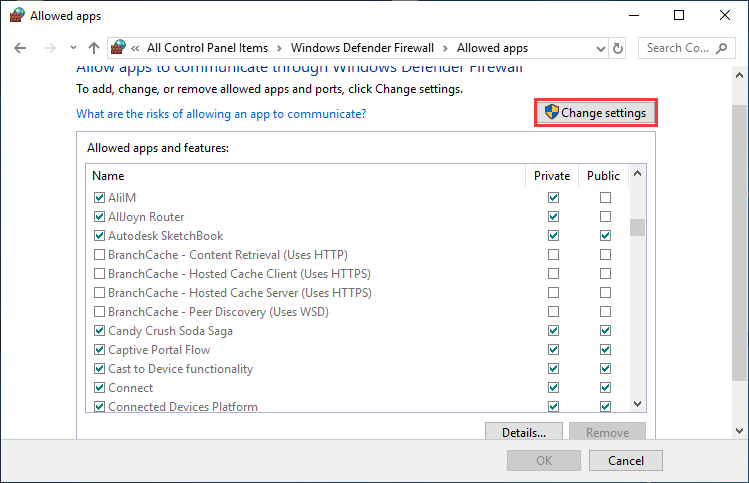
Task: Enable Private for BranchCache Content Retrieval
Action: tap(553, 255)
